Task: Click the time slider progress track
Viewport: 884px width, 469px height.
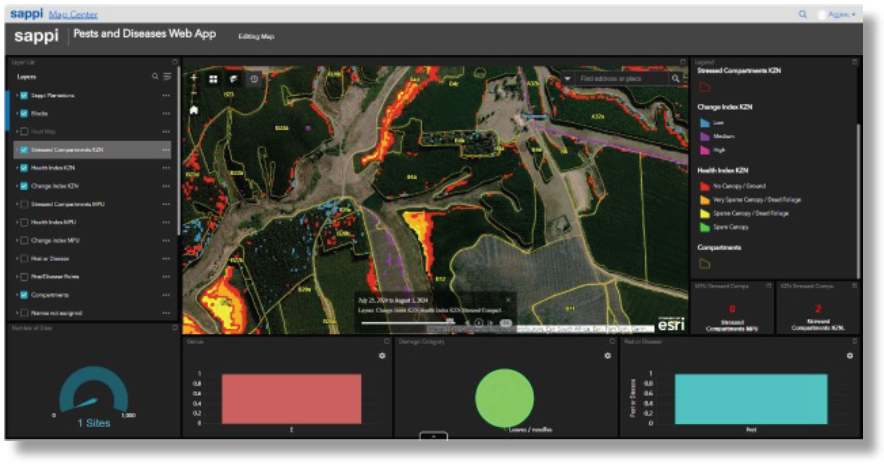Action: coord(408,323)
